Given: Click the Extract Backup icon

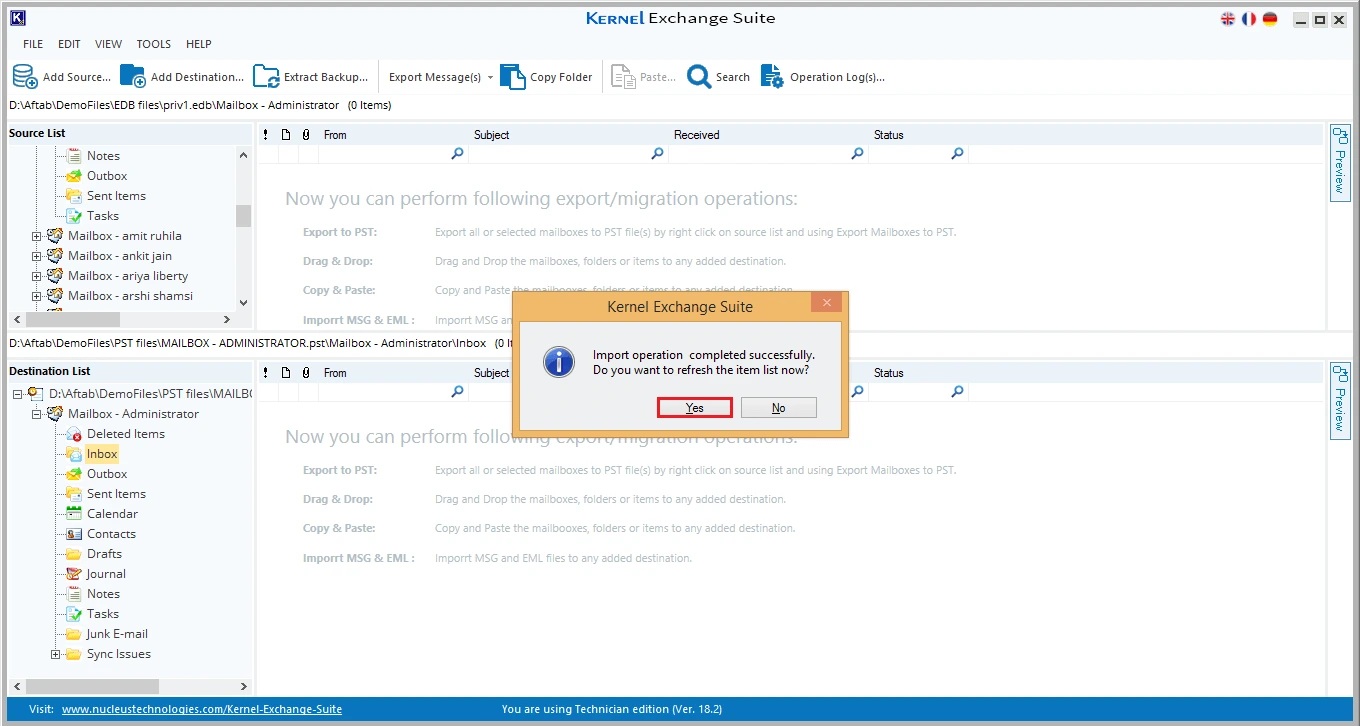Looking at the screenshot, I should [266, 77].
